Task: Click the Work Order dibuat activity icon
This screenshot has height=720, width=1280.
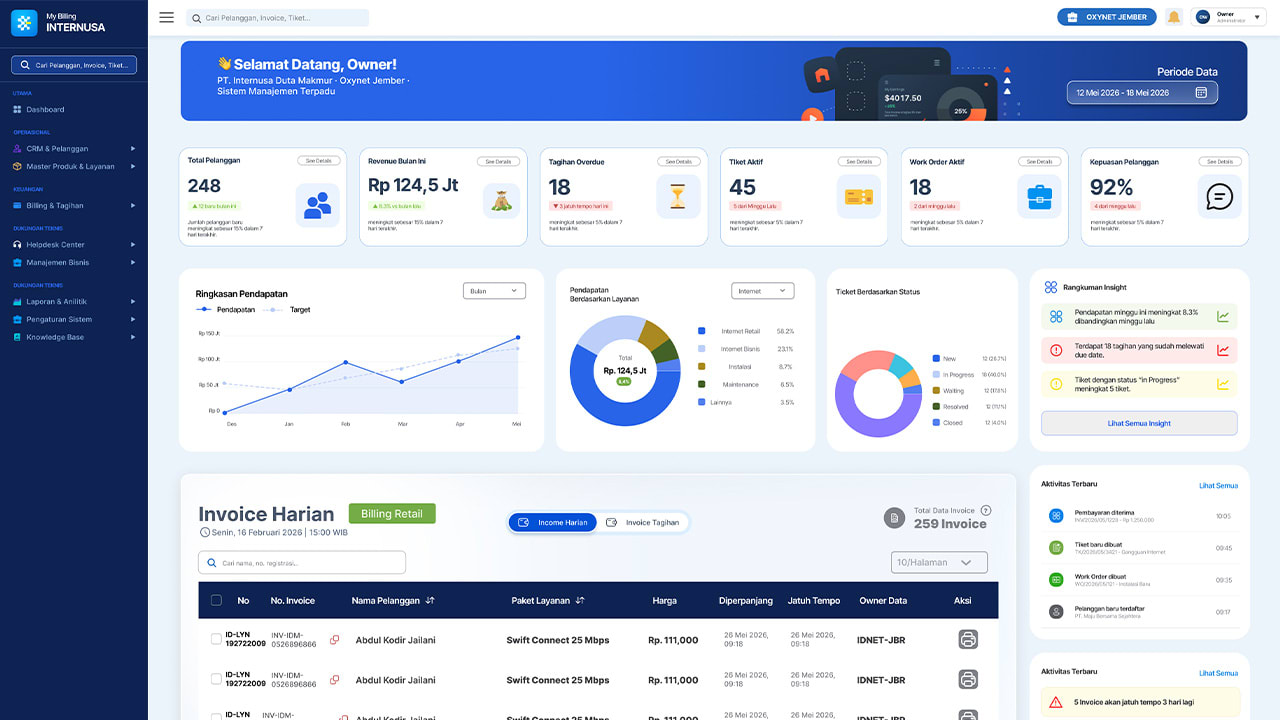Action: 1056,580
